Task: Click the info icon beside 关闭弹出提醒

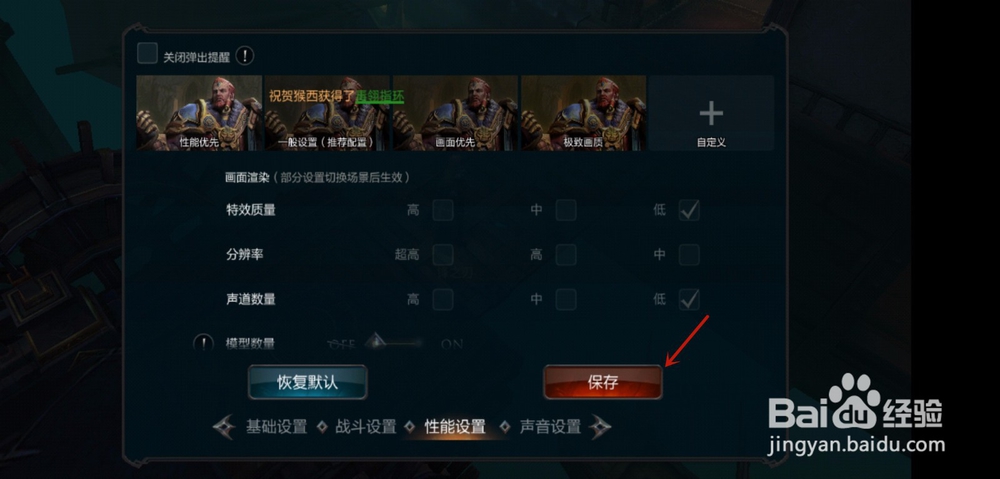Action: coord(245,56)
